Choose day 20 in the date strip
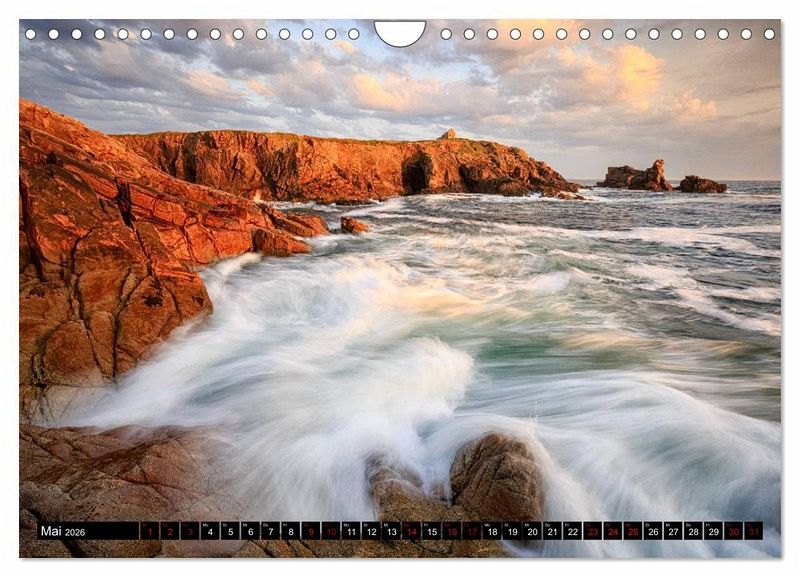Viewport: 800px width, 577px height. tap(532, 531)
